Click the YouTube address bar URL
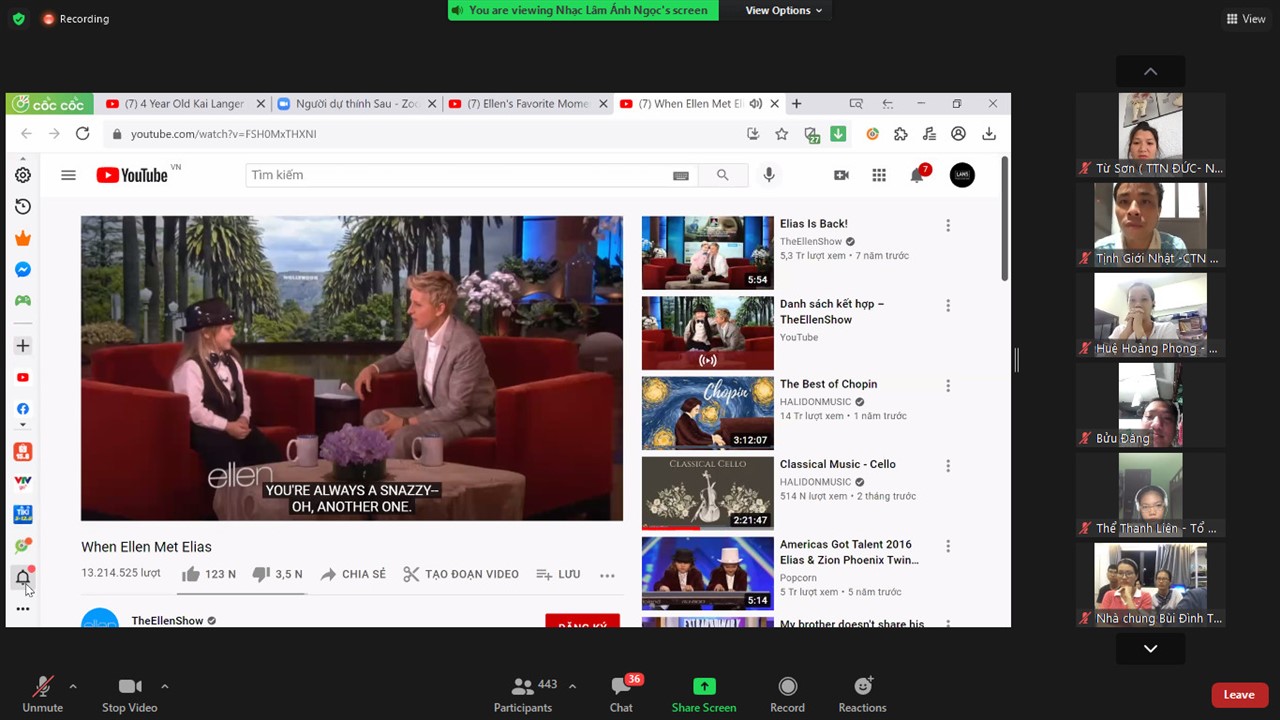Image resolution: width=1280 pixels, height=720 pixels. pyautogui.click(x=224, y=134)
